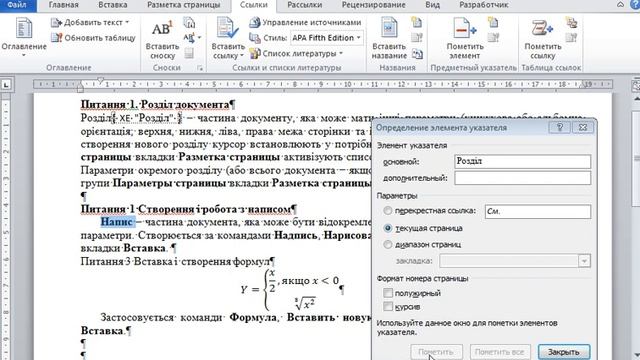Switch to the Разработчик tab
640x360 pixels.
point(484,5)
